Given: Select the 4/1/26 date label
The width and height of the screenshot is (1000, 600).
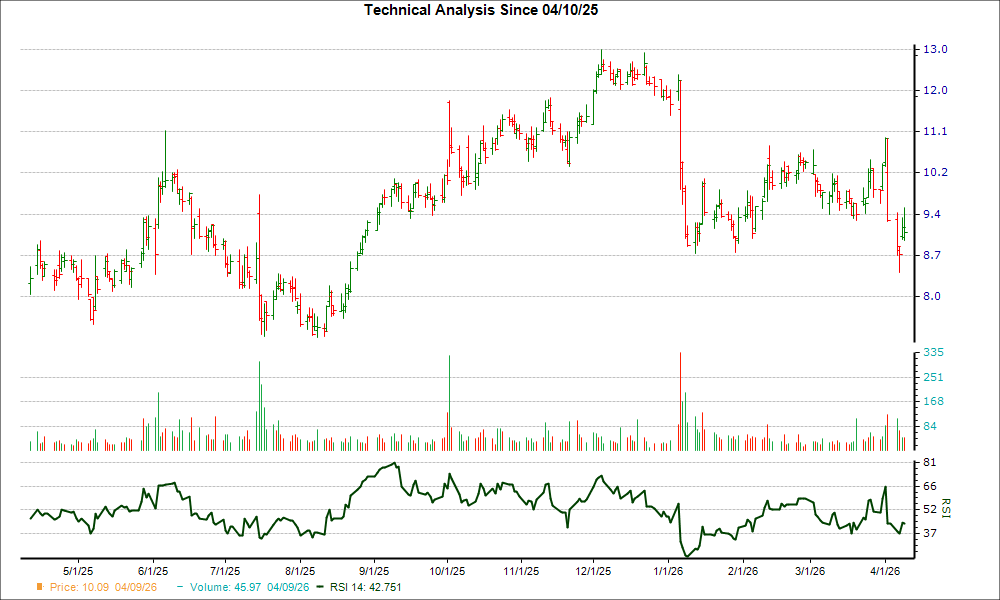Looking at the screenshot, I should pyautogui.click(x=885, y=570).
